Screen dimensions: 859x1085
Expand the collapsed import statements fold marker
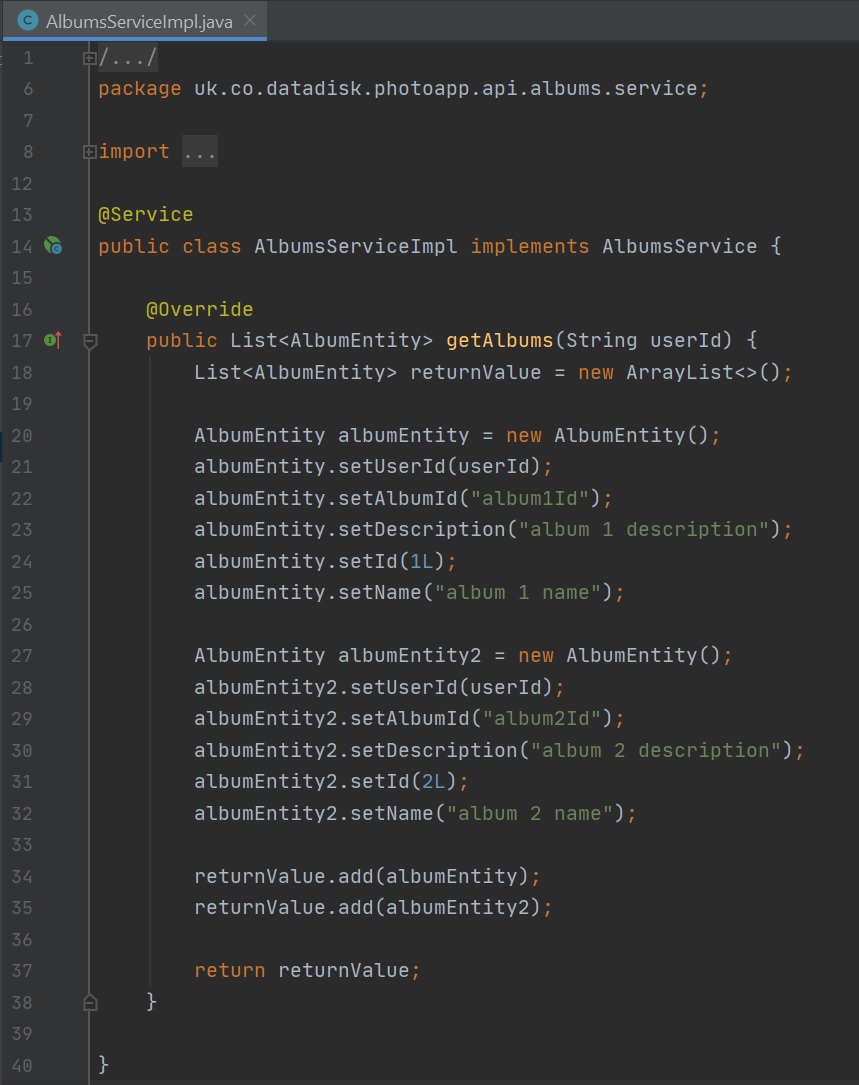point(90,152)
